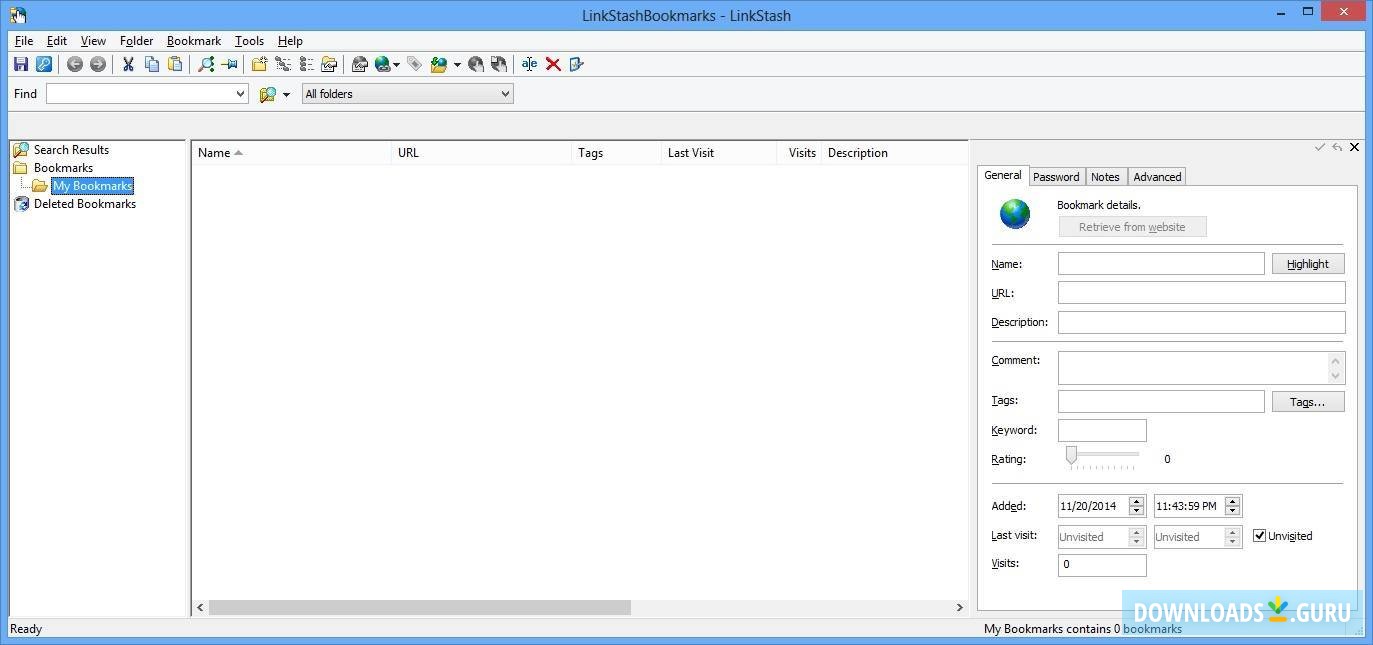The image size is (1373, 645).
Task: Click the rename text cursor icon
Action: (x=529, y=64)
